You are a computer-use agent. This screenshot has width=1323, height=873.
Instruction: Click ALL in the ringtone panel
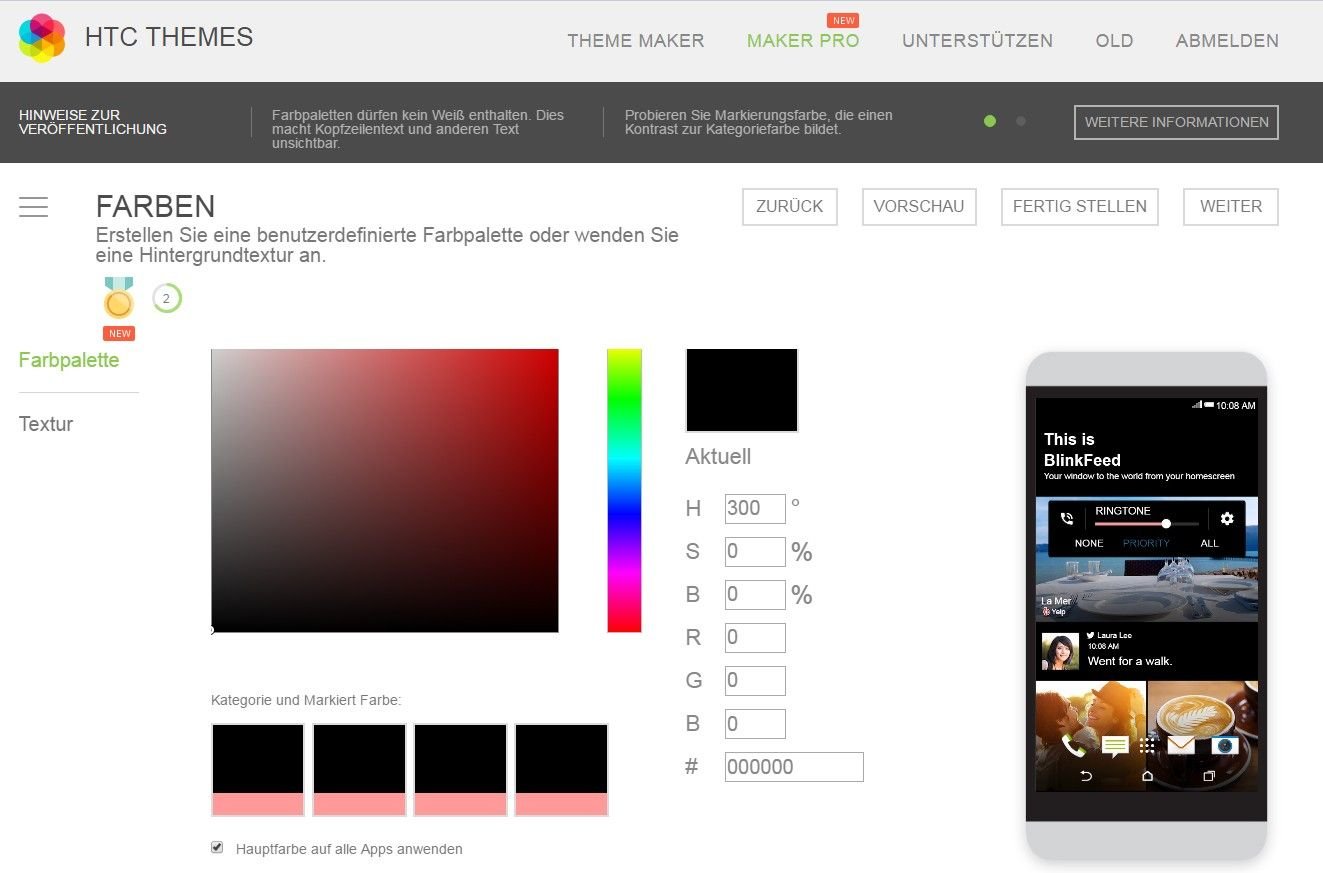tap(1210, 543)
